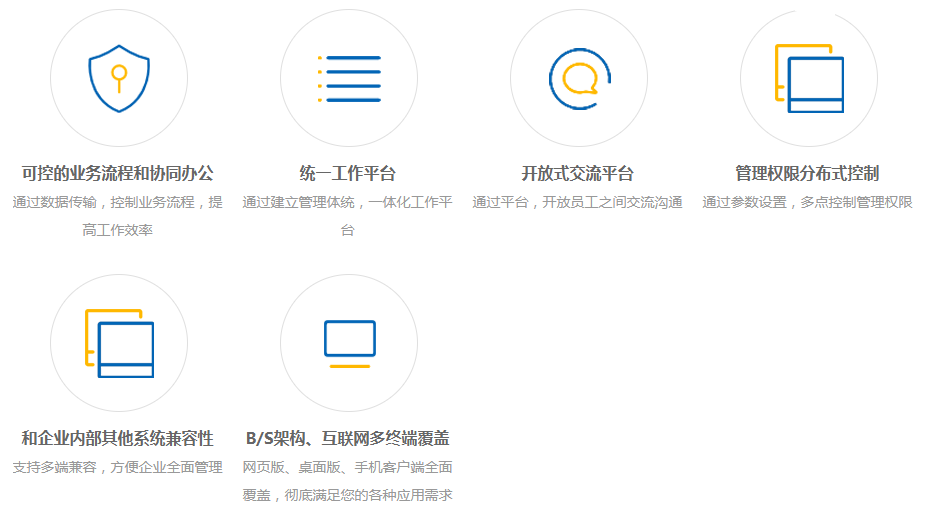The width and height of the screenshot is (925, 506).
Task: Open the 和企业内部其他系统兼容性 heading
Action: coord(118,438)
